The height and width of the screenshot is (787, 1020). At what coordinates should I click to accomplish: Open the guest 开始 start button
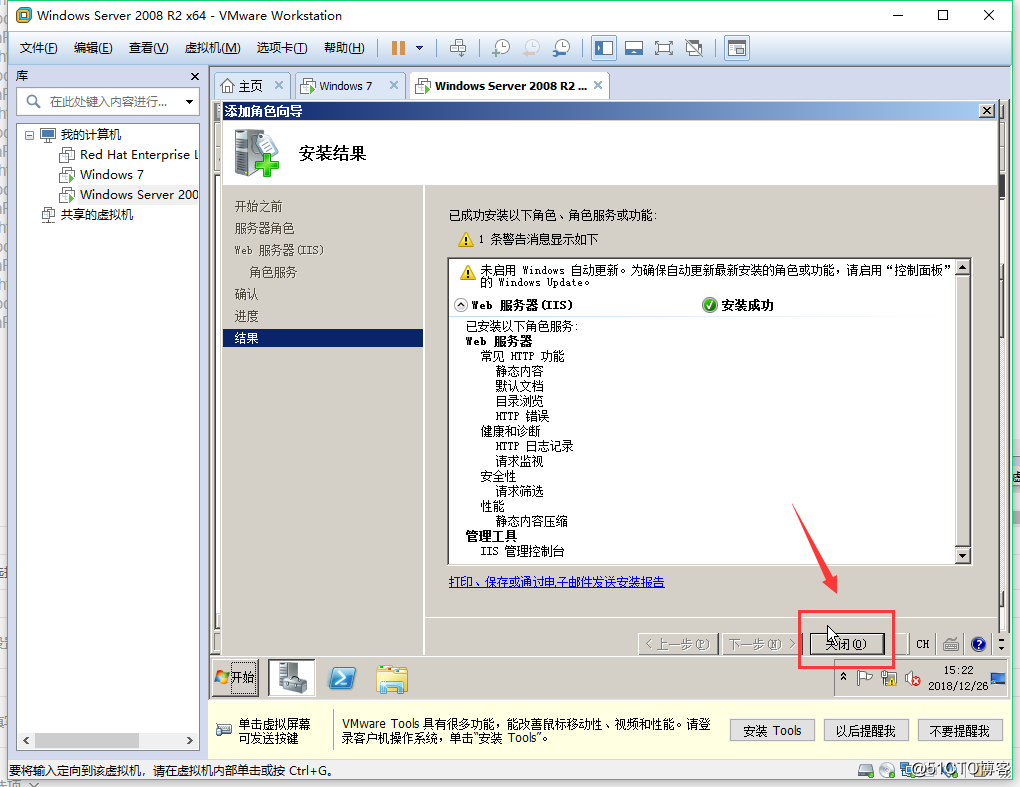pos(234,678)
